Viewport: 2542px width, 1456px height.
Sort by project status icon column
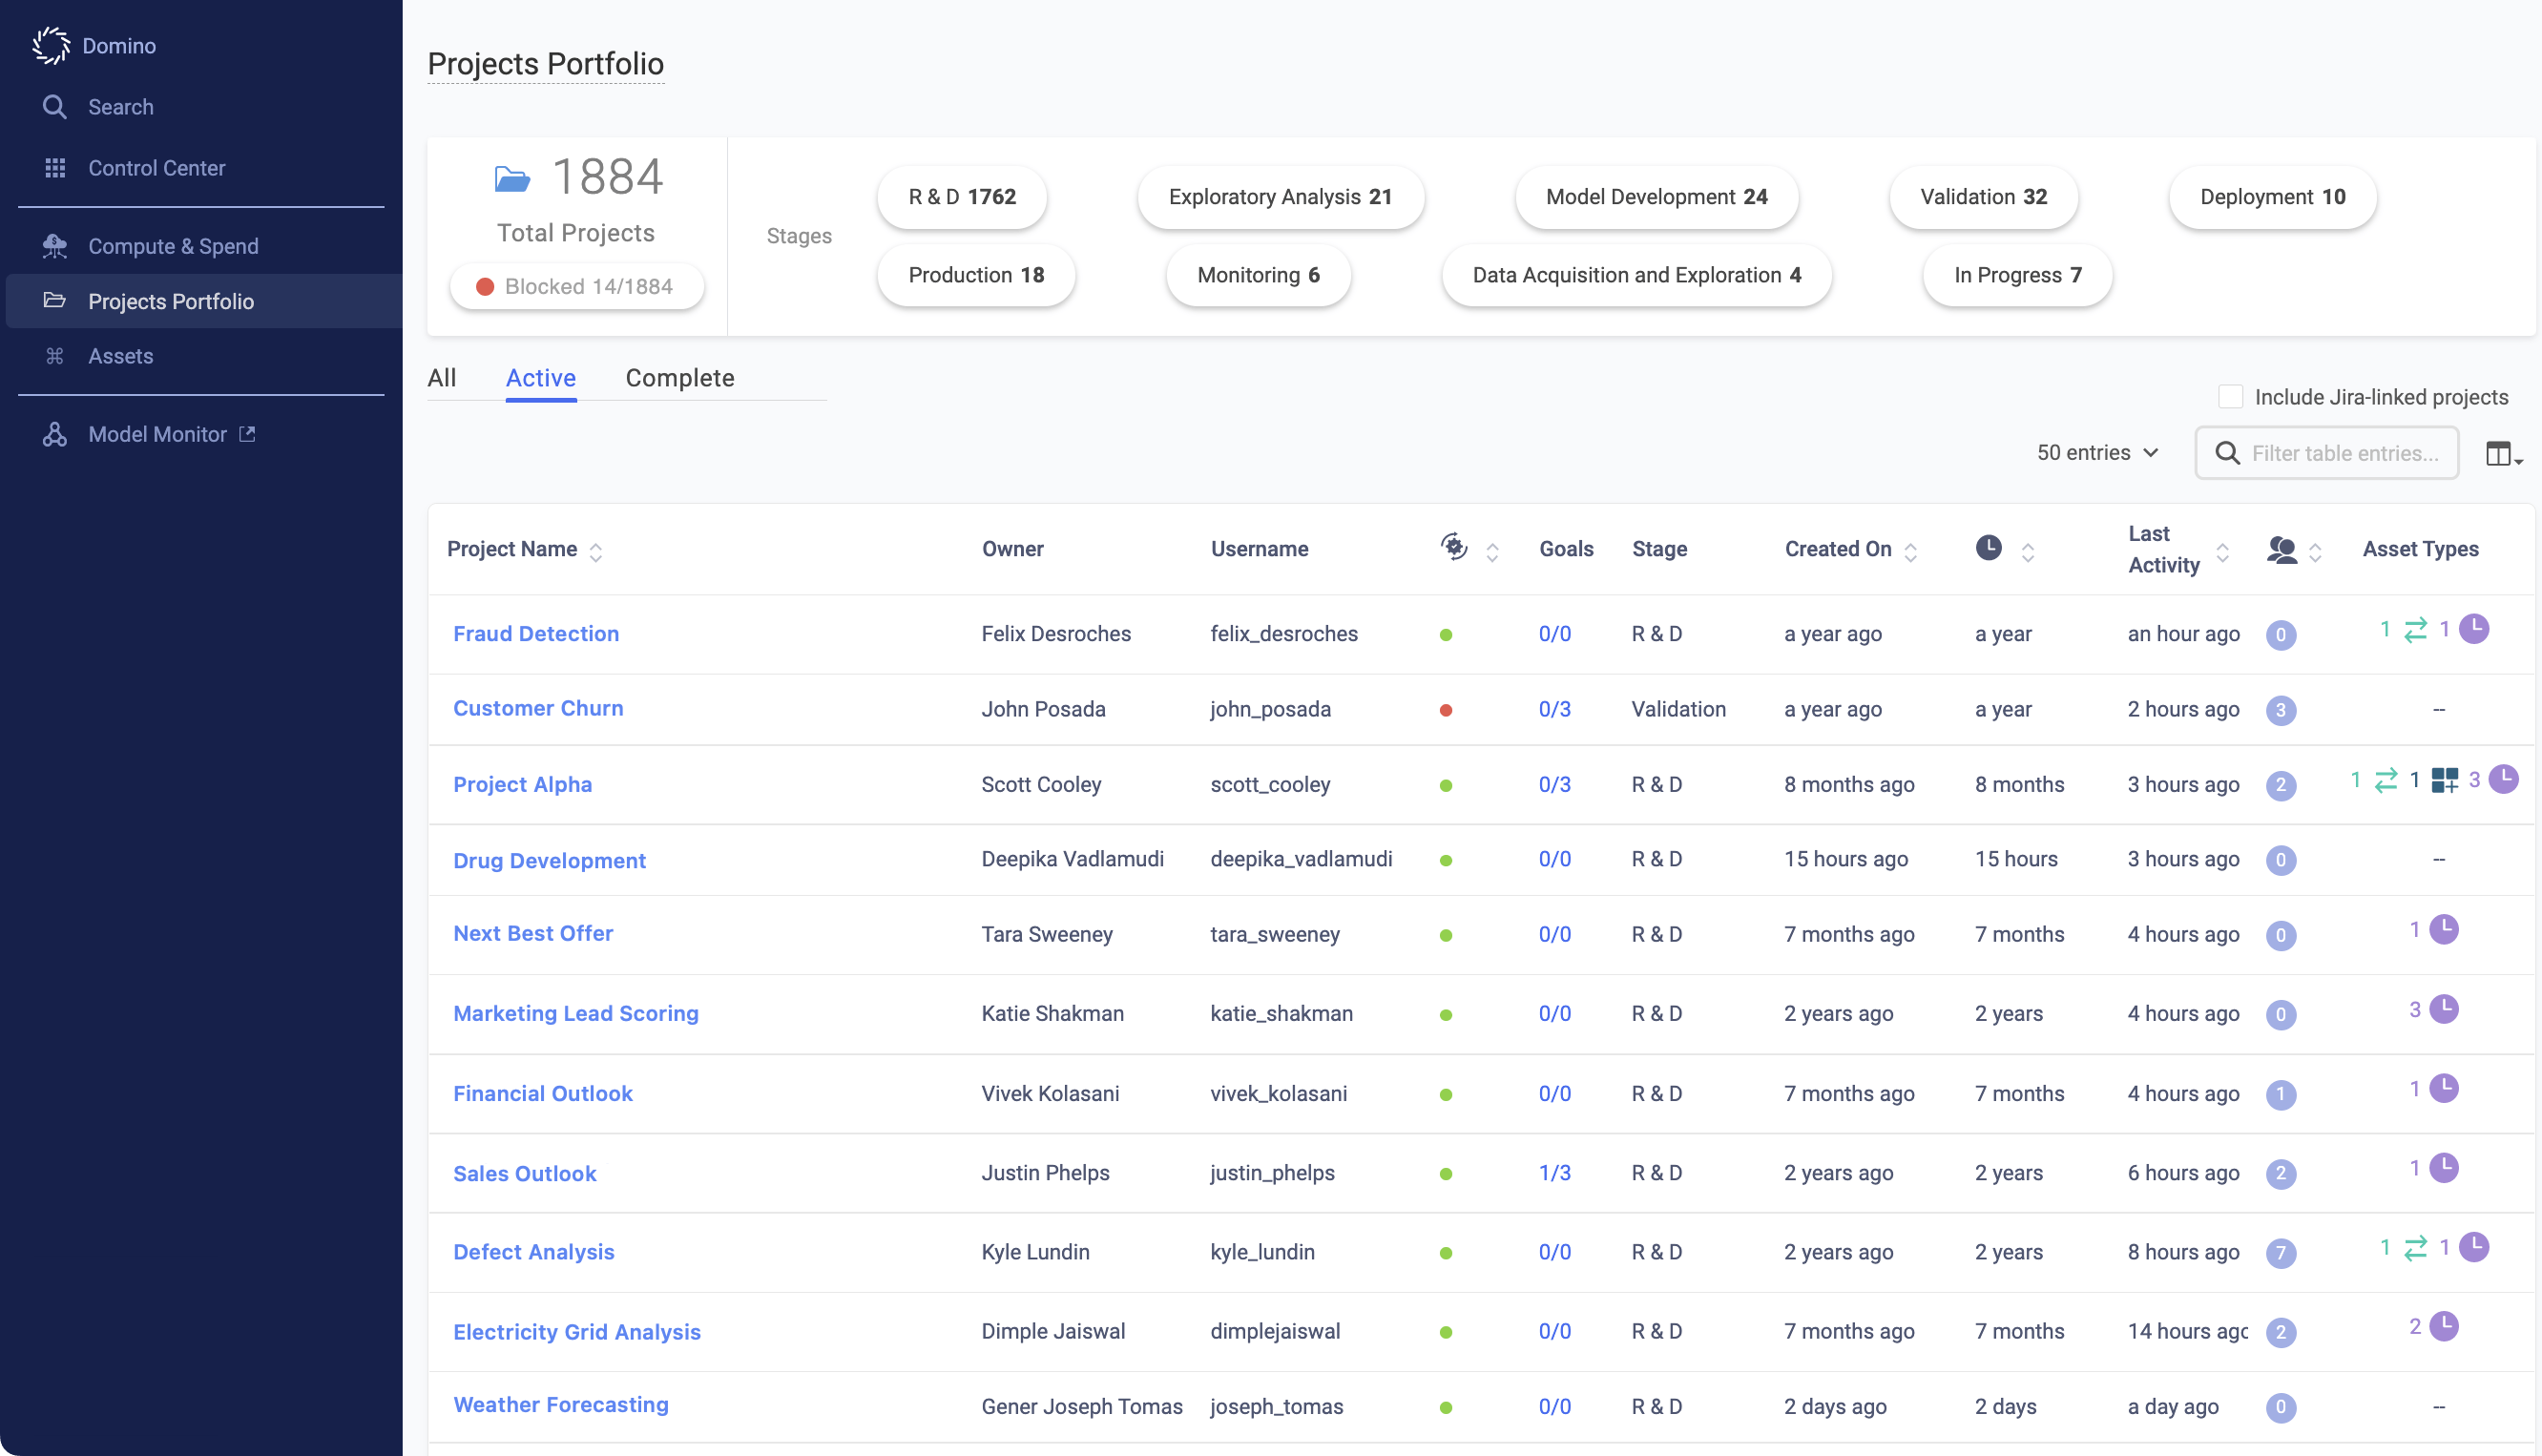1492,552
